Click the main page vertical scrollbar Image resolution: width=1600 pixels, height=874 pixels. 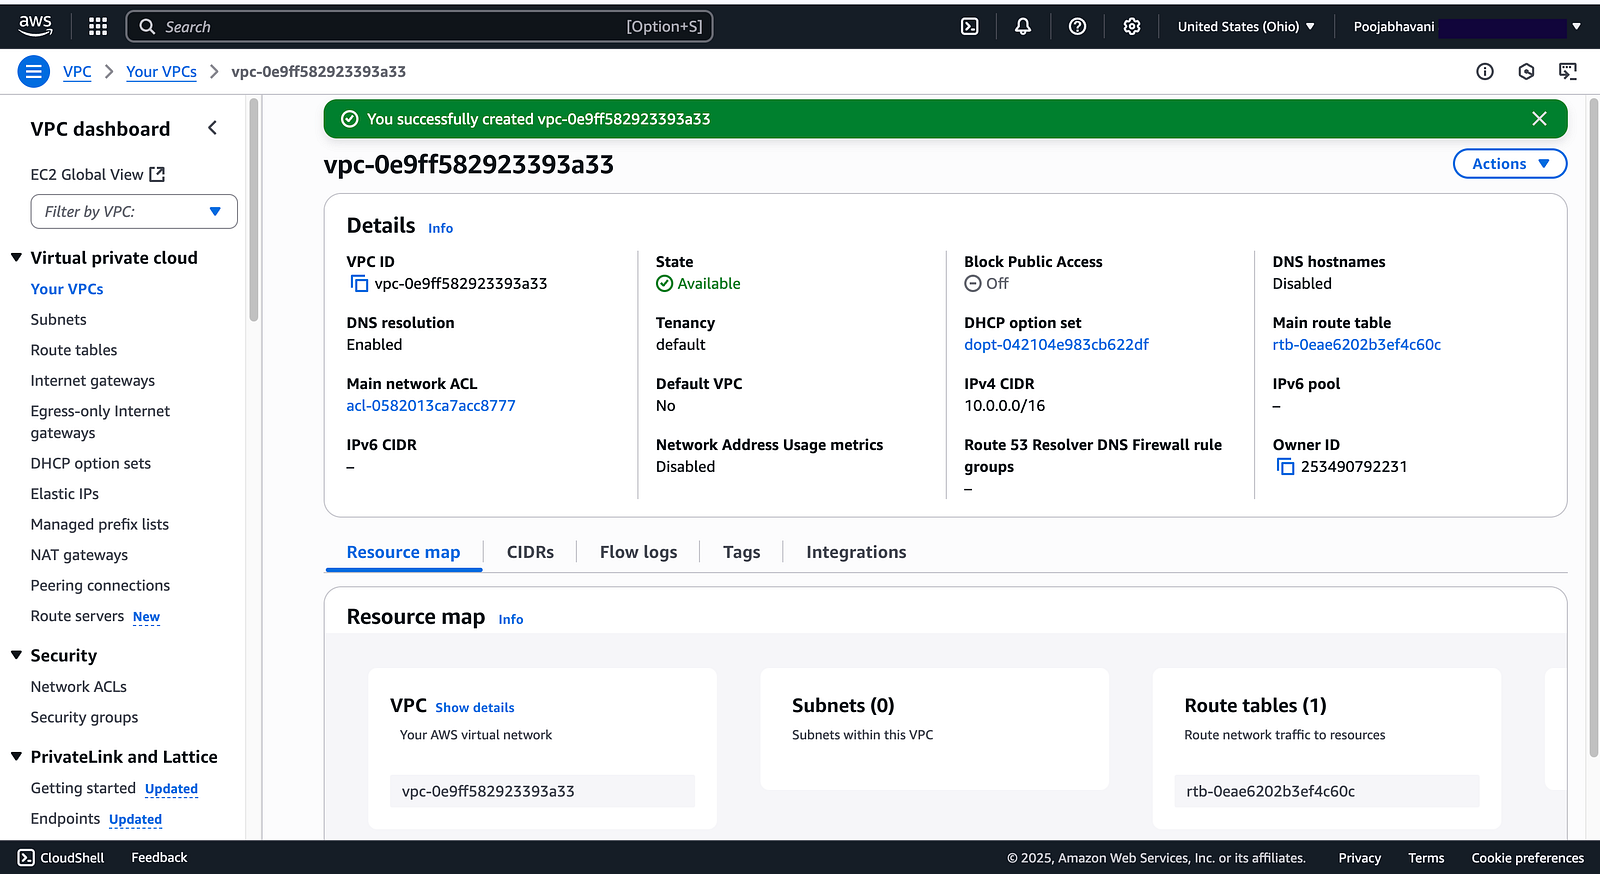1593,428
